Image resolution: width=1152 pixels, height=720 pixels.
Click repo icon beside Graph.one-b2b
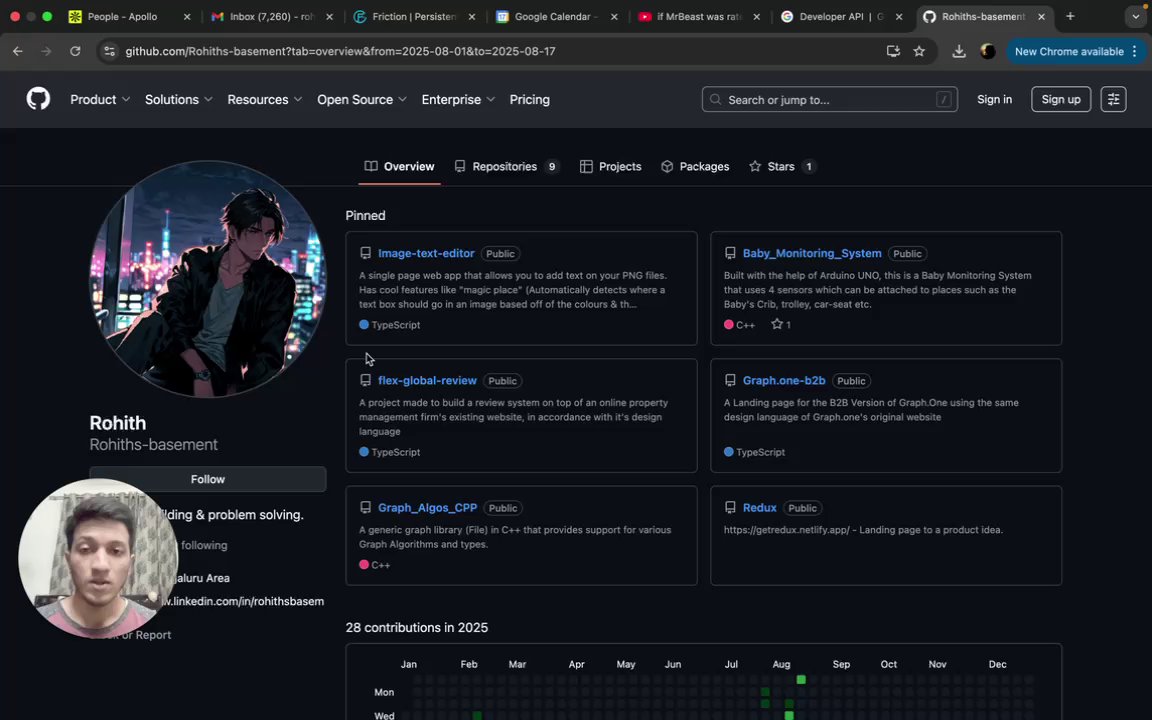click(730, 381)
